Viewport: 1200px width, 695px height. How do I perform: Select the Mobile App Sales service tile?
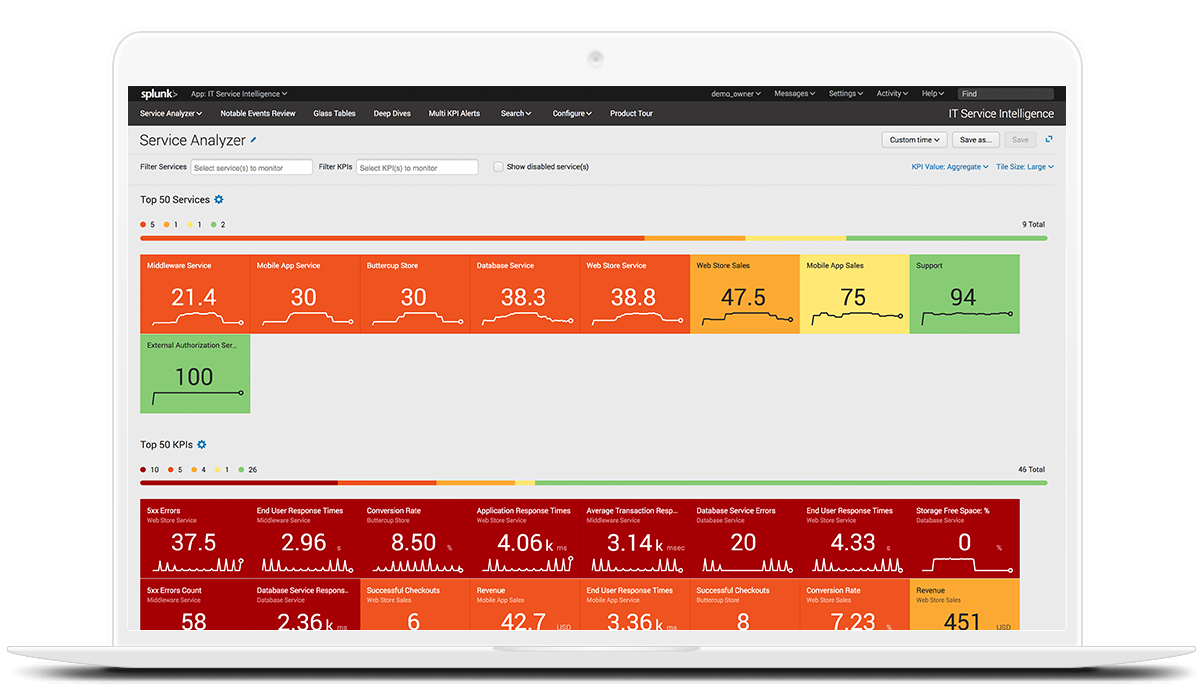click(855, 294)
